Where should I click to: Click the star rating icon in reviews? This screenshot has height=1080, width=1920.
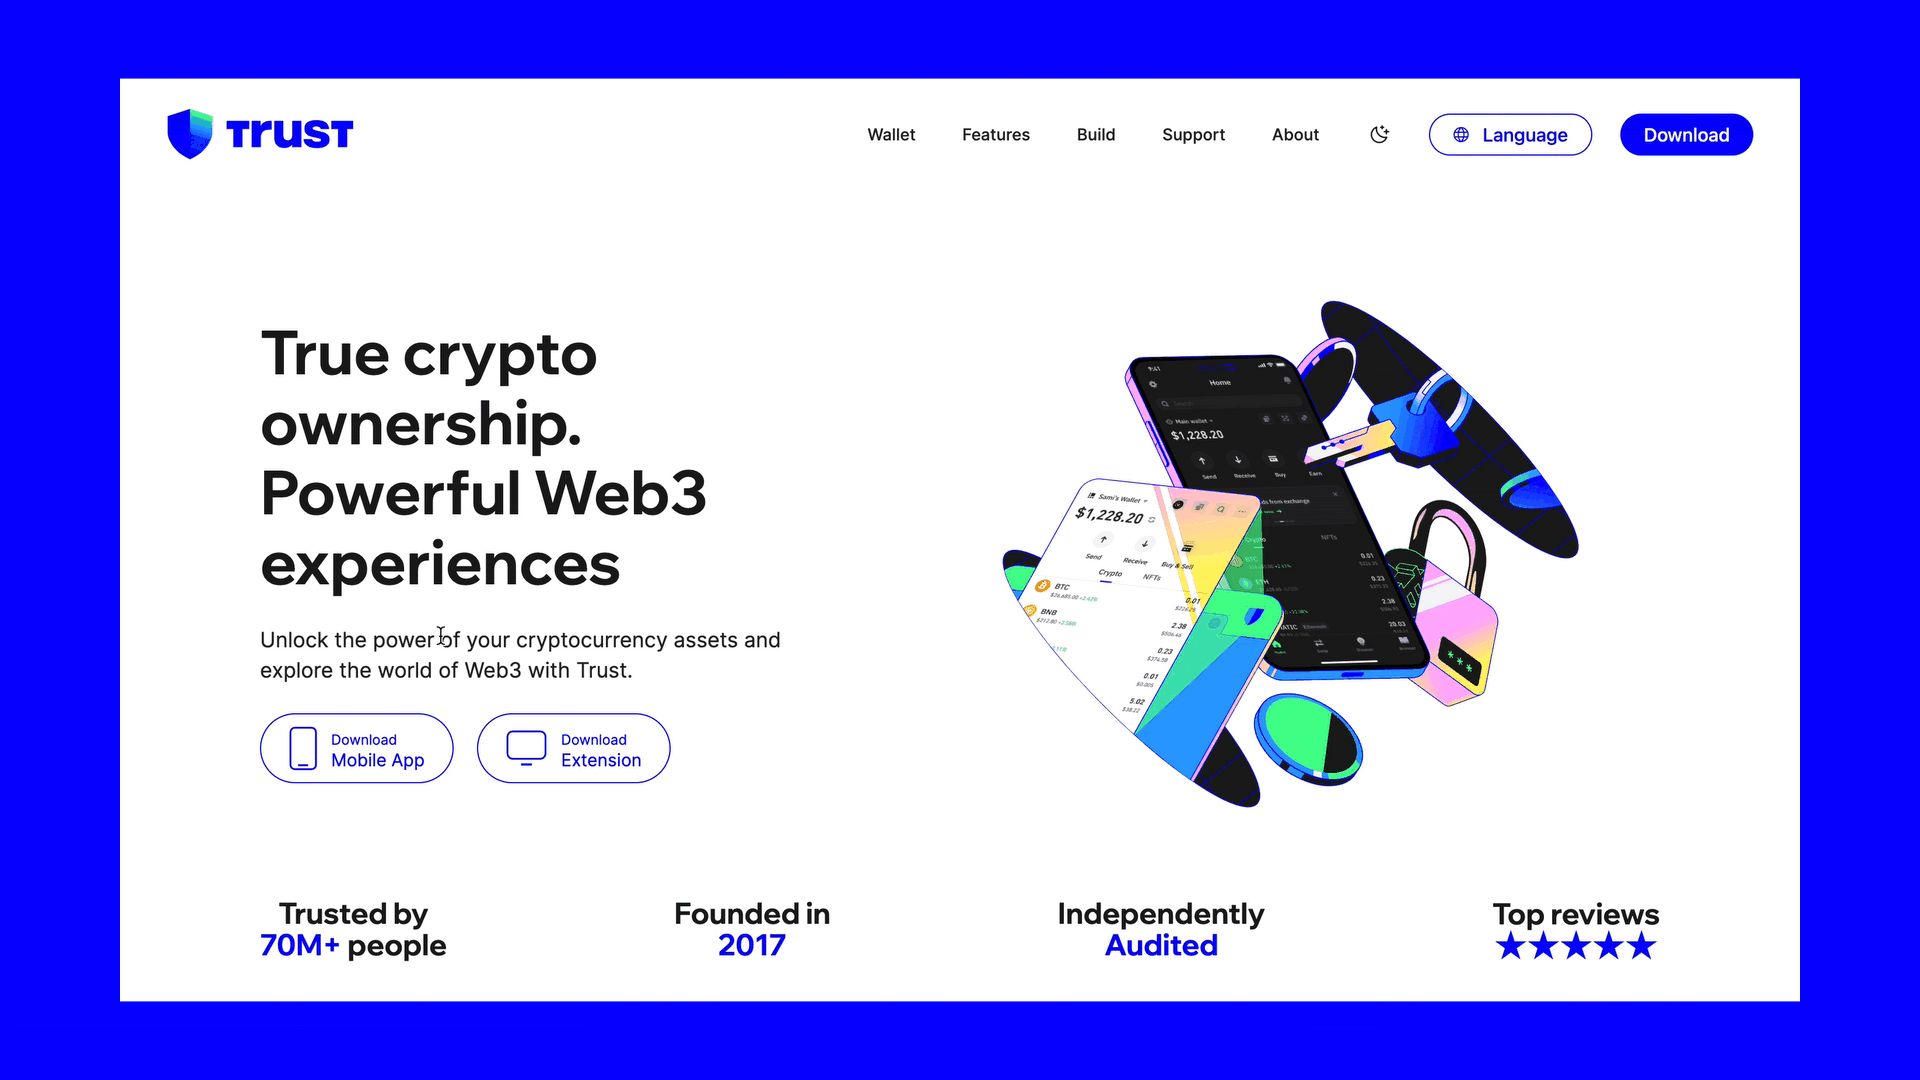pos(1575,947)
